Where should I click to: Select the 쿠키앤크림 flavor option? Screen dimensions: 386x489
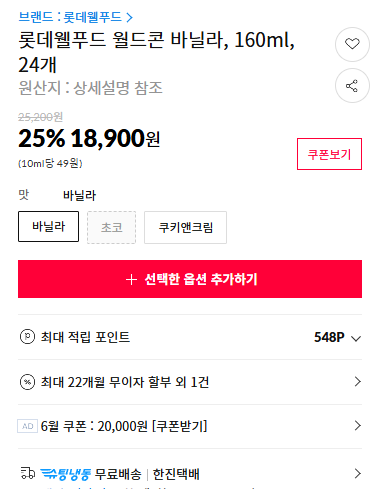point(185,227)
